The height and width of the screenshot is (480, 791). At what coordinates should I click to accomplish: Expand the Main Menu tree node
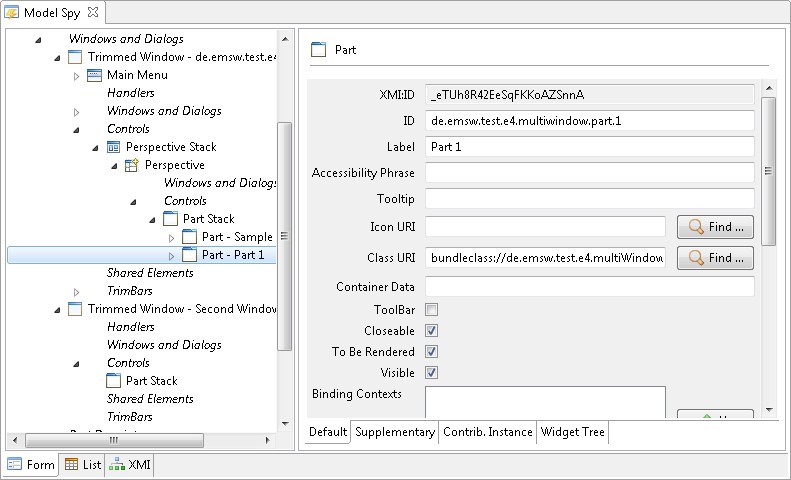tap(76, 75)
